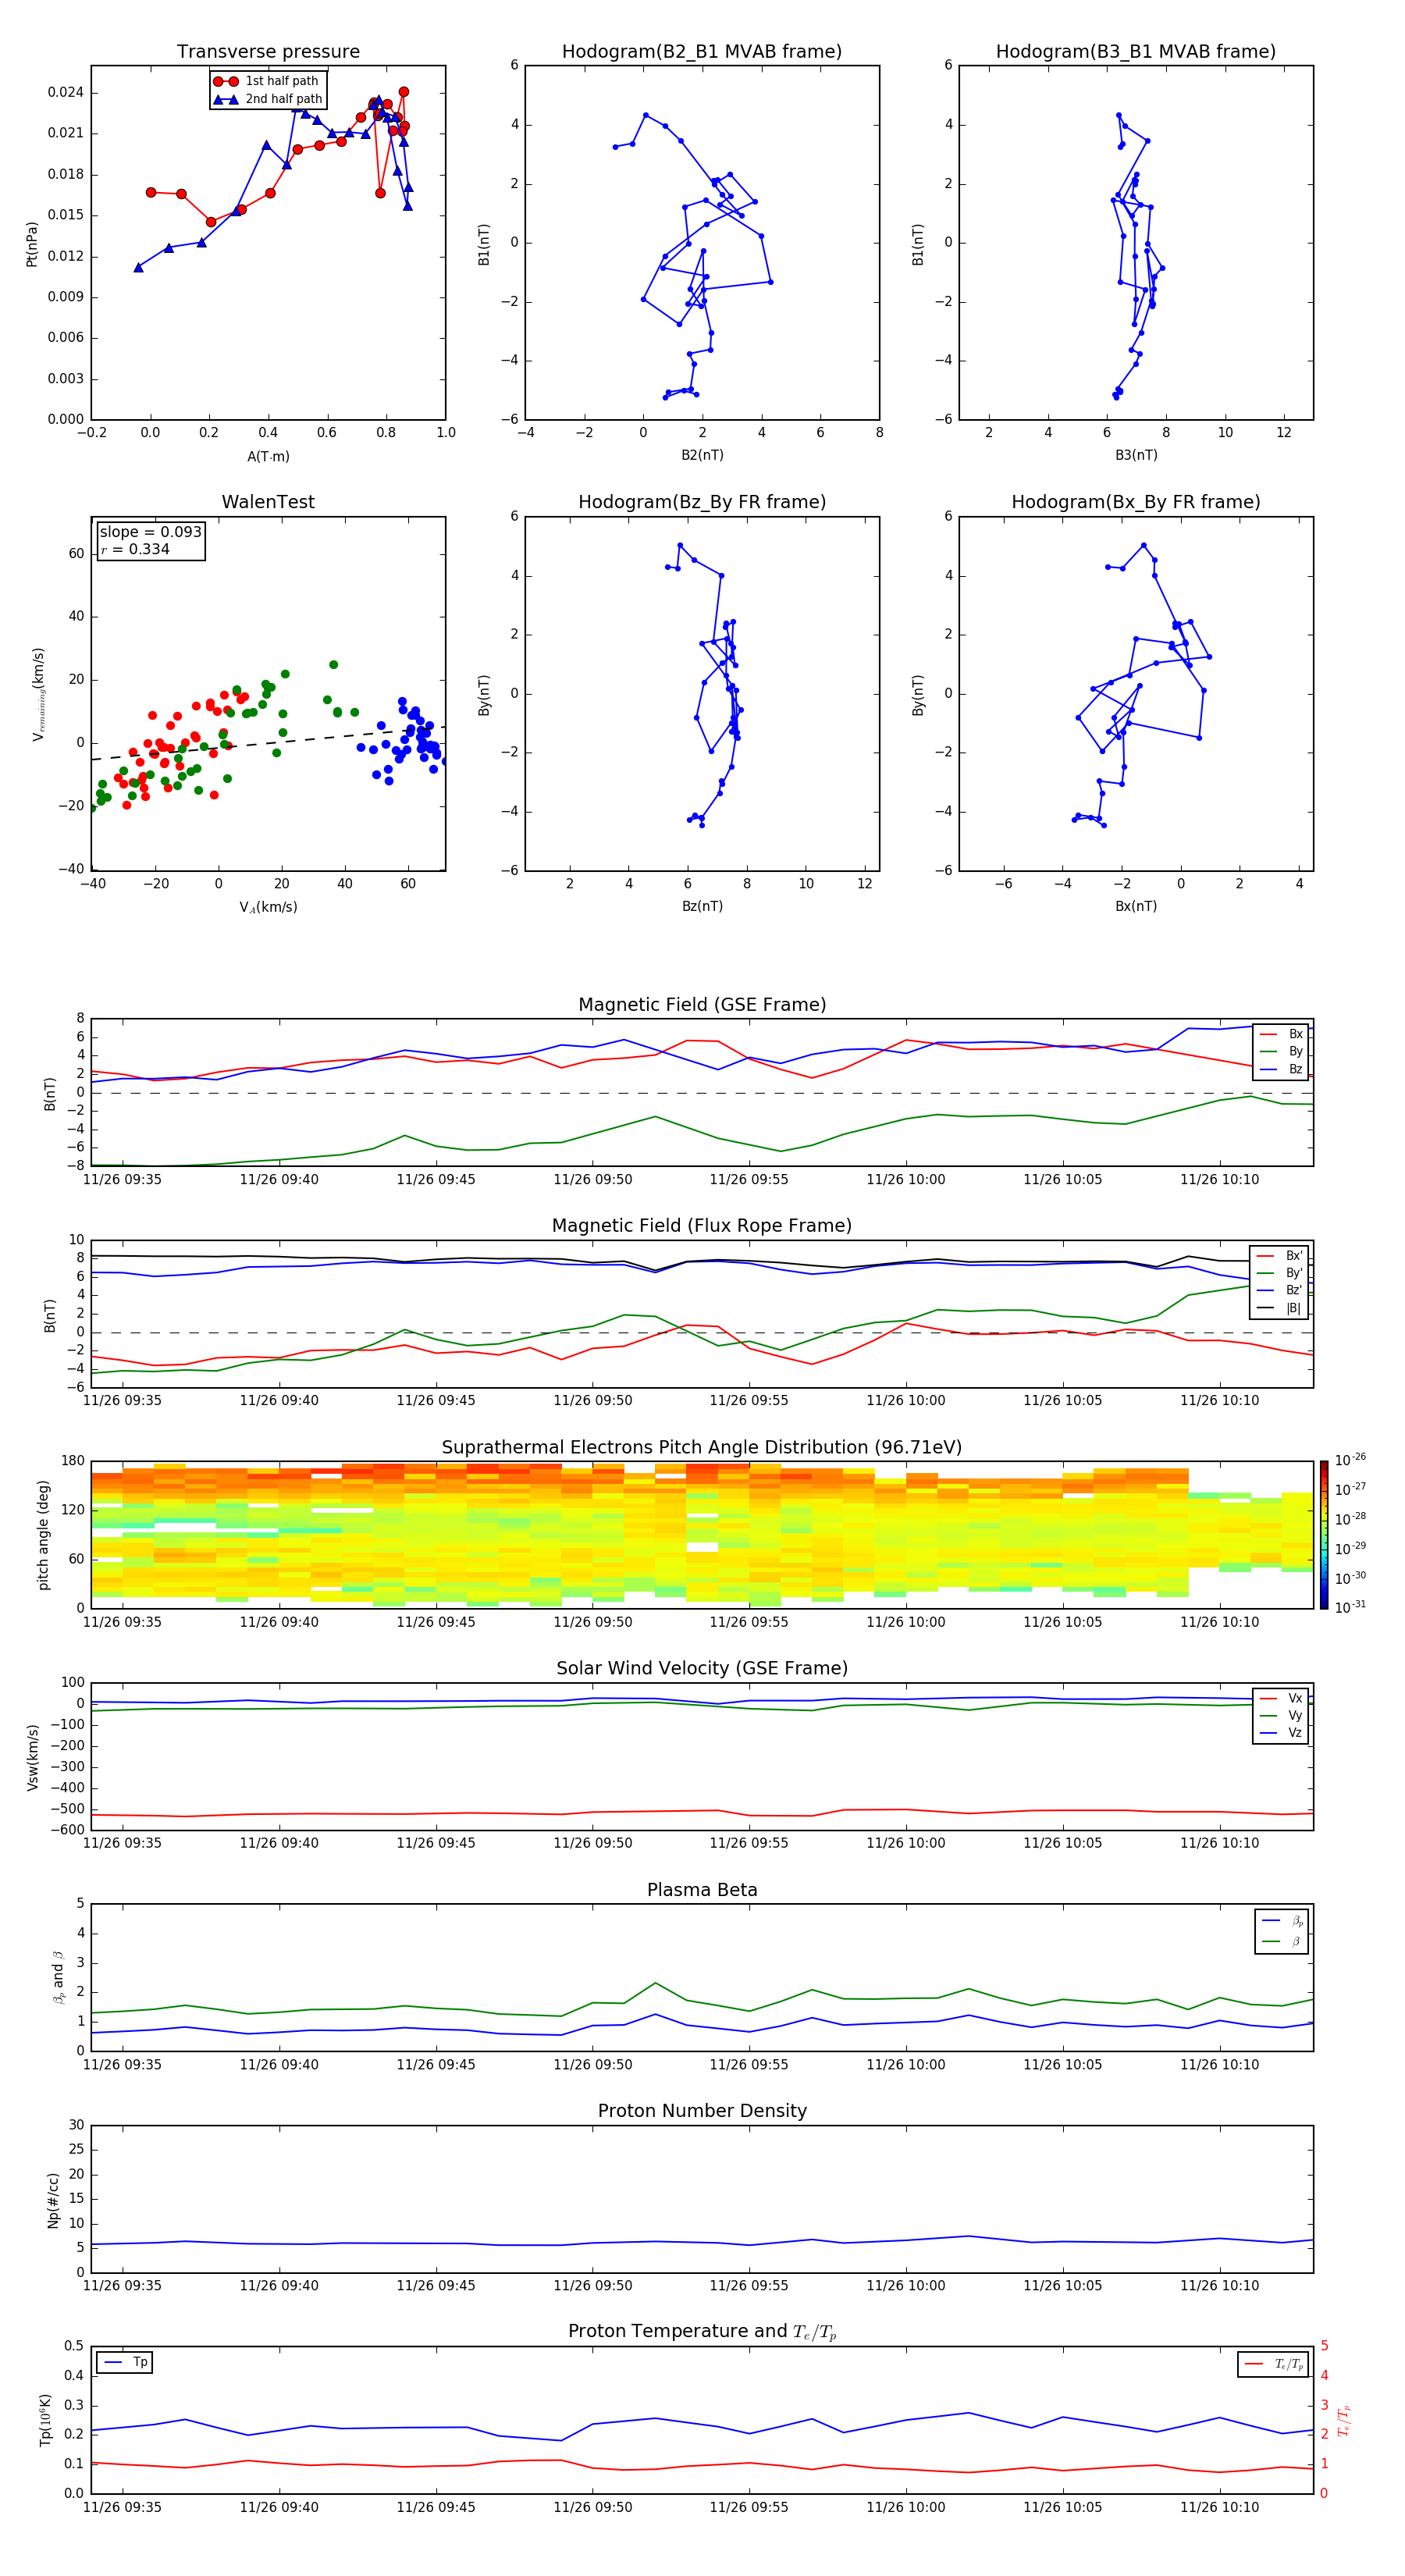1405x2576 pixels.
Task: Click the Suprathermal Electrons Pitch Angle Distribution title
Action: coord(702,1448)
